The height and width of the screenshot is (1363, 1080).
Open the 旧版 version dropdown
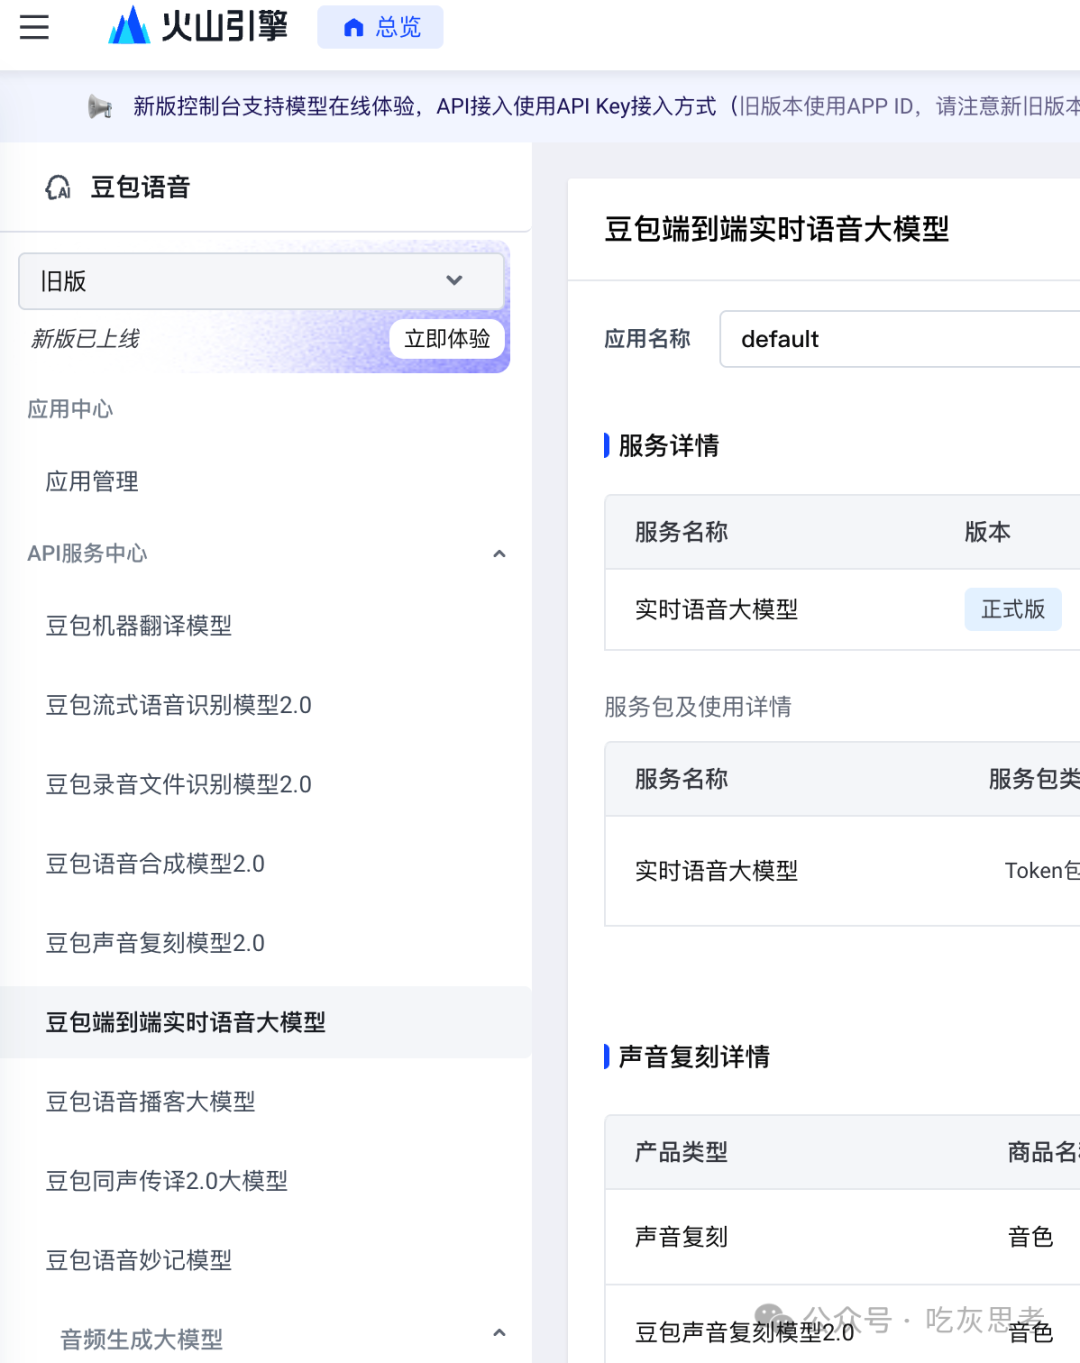tap(261, 281)
